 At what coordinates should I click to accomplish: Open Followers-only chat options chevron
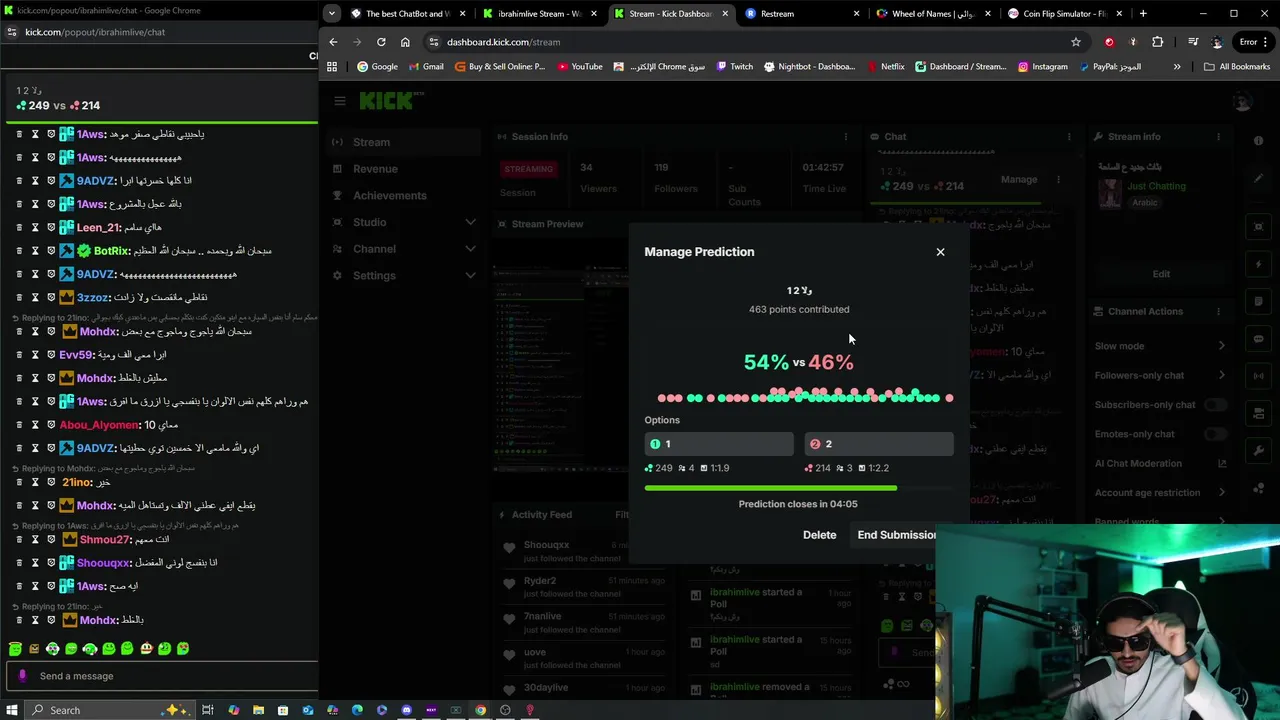[1221, 375]
